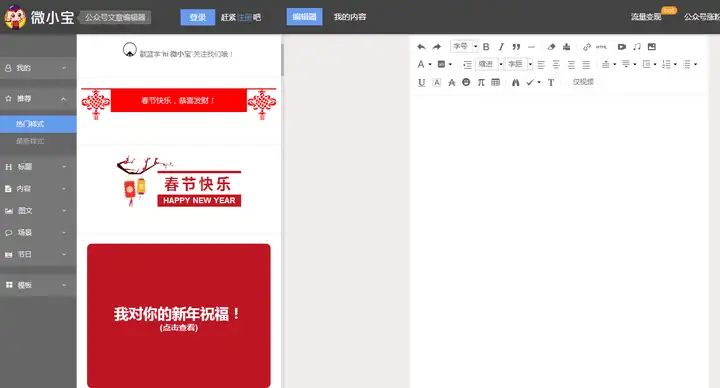Screen dimensions: 720x388
Task: Align text left
Action: click(541, 64)
